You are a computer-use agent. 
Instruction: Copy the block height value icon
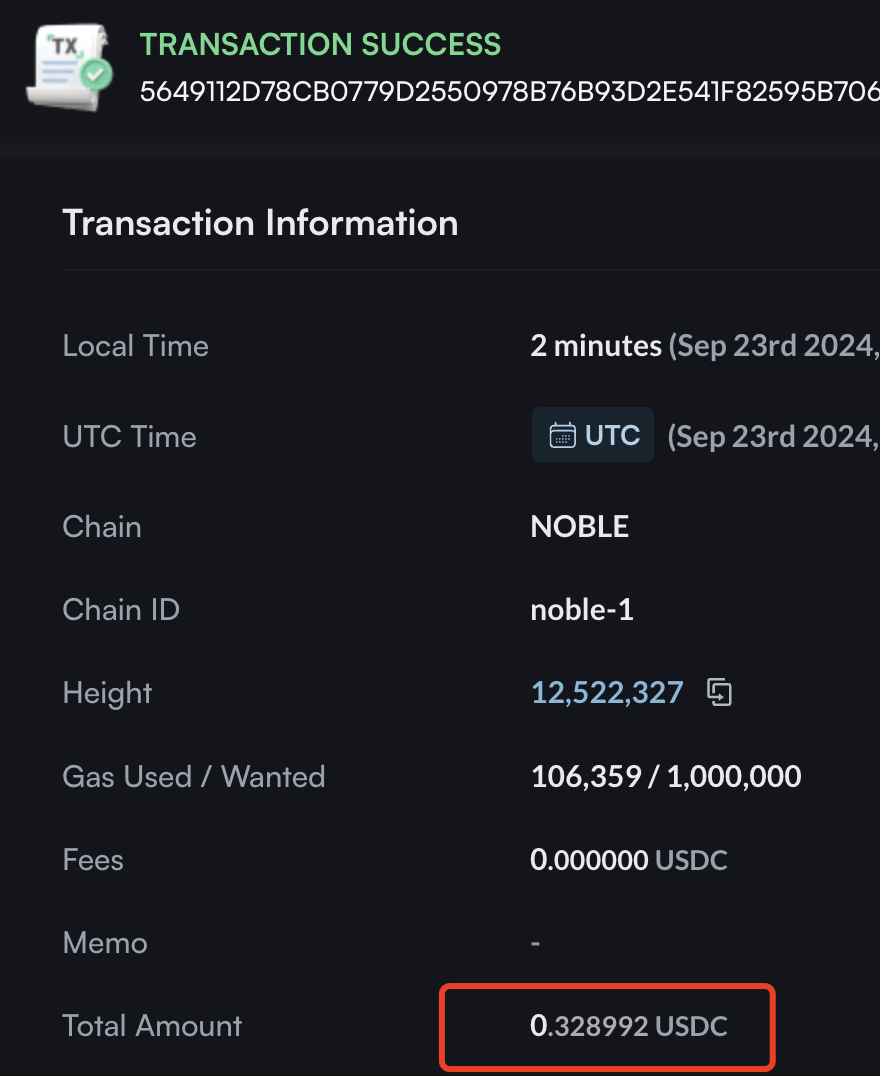coord(719,692)
